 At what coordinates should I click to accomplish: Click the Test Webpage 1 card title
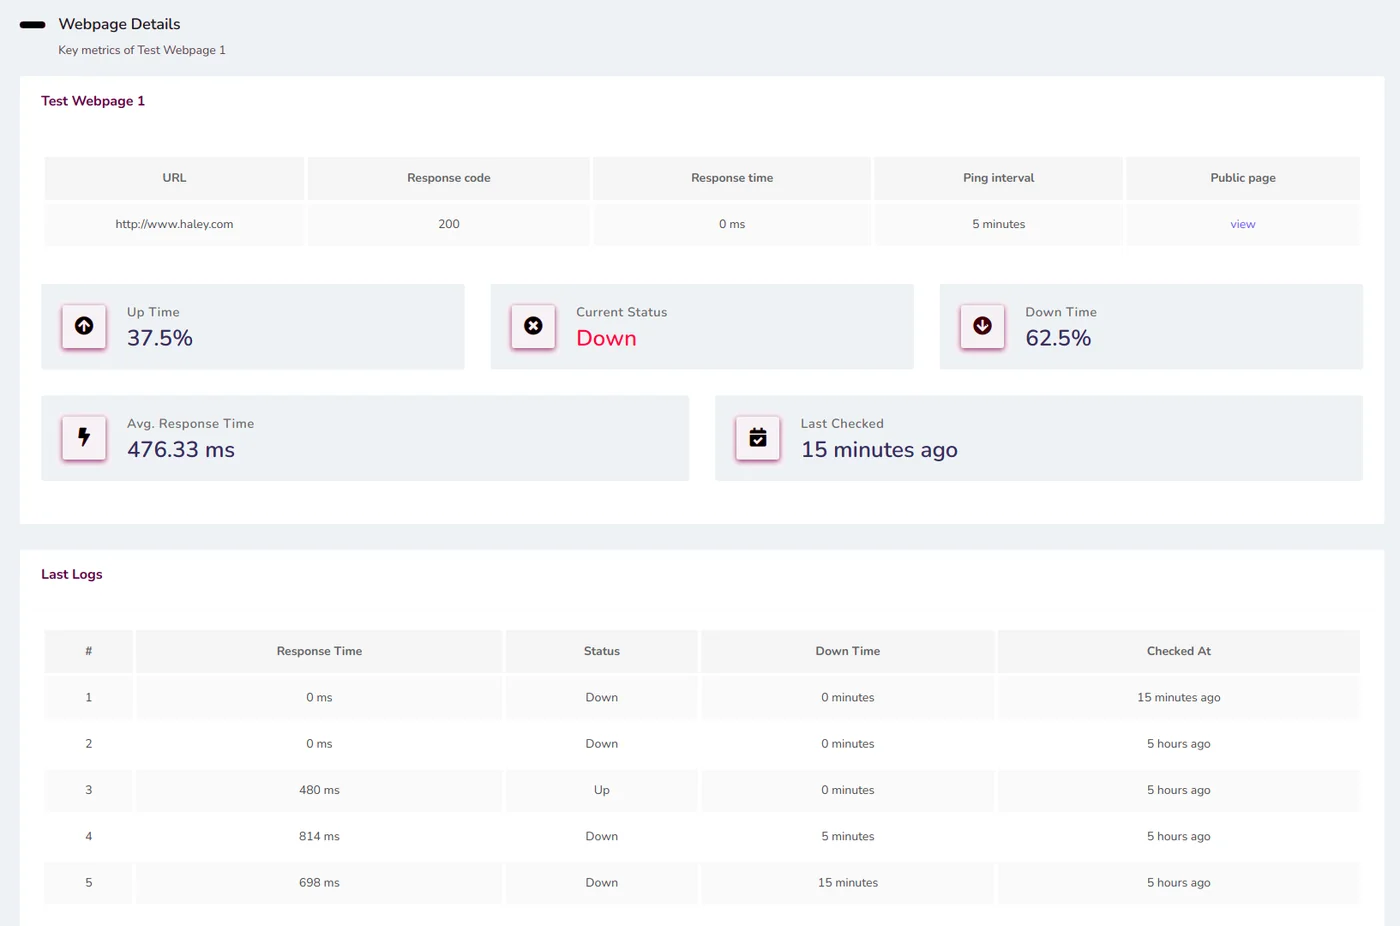click(x=93, y=101)
